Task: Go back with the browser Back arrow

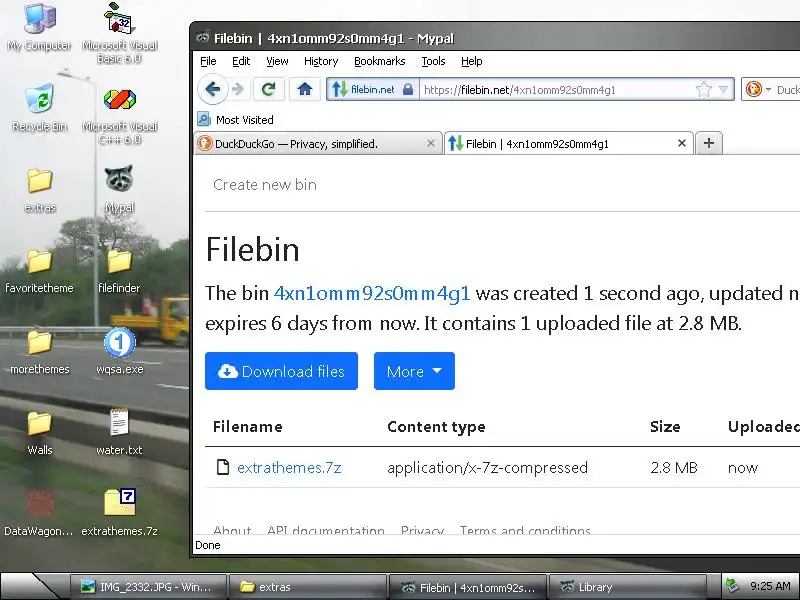Action: coord(212,90)
